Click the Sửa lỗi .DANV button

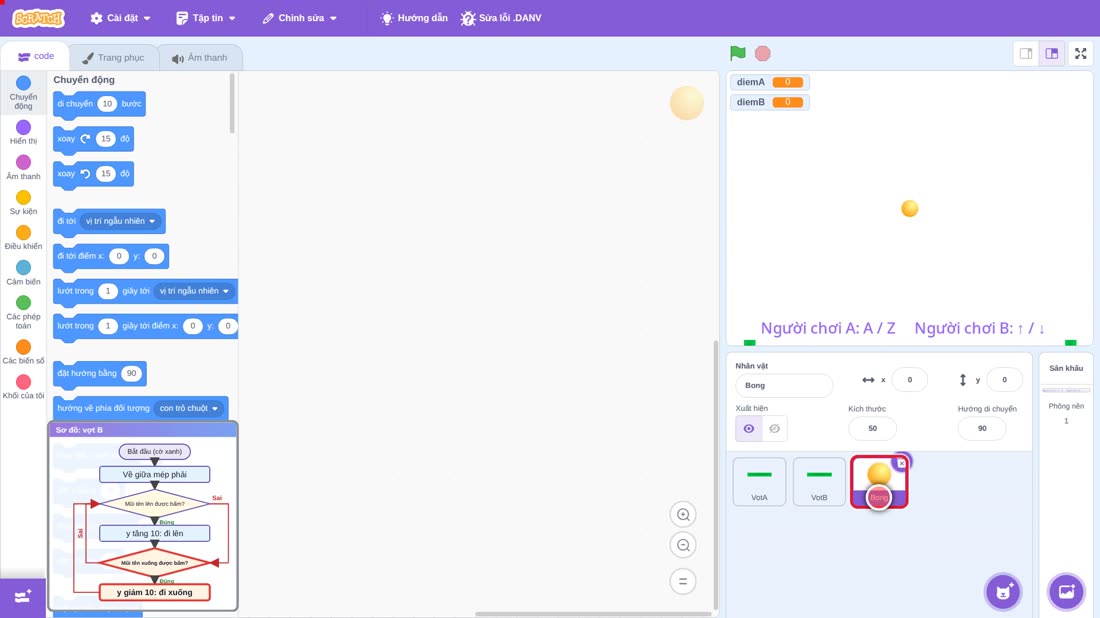click(501, 18)
